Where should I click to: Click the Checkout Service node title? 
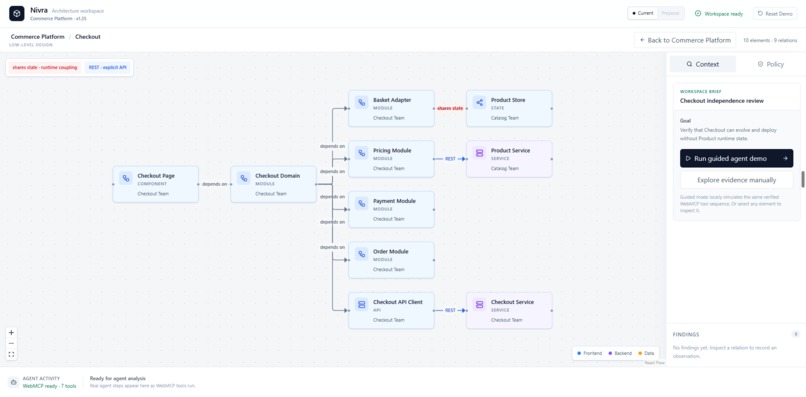[512, 302]
